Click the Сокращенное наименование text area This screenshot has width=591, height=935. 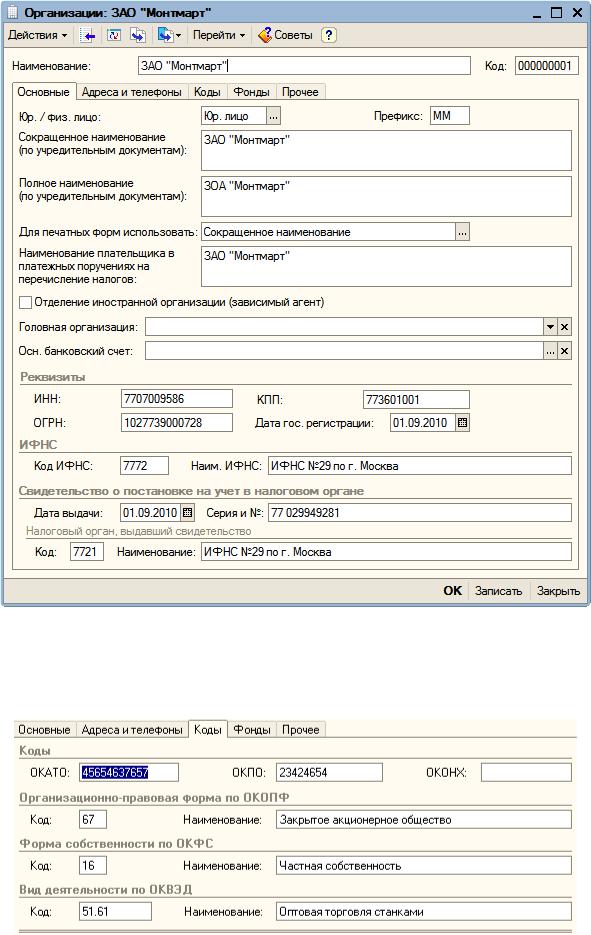tap(386, 150)
